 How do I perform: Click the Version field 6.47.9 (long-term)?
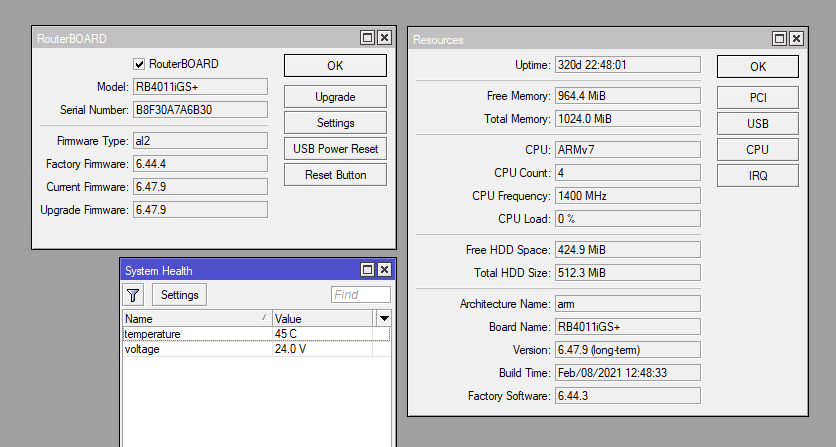[x=628, y=350]
